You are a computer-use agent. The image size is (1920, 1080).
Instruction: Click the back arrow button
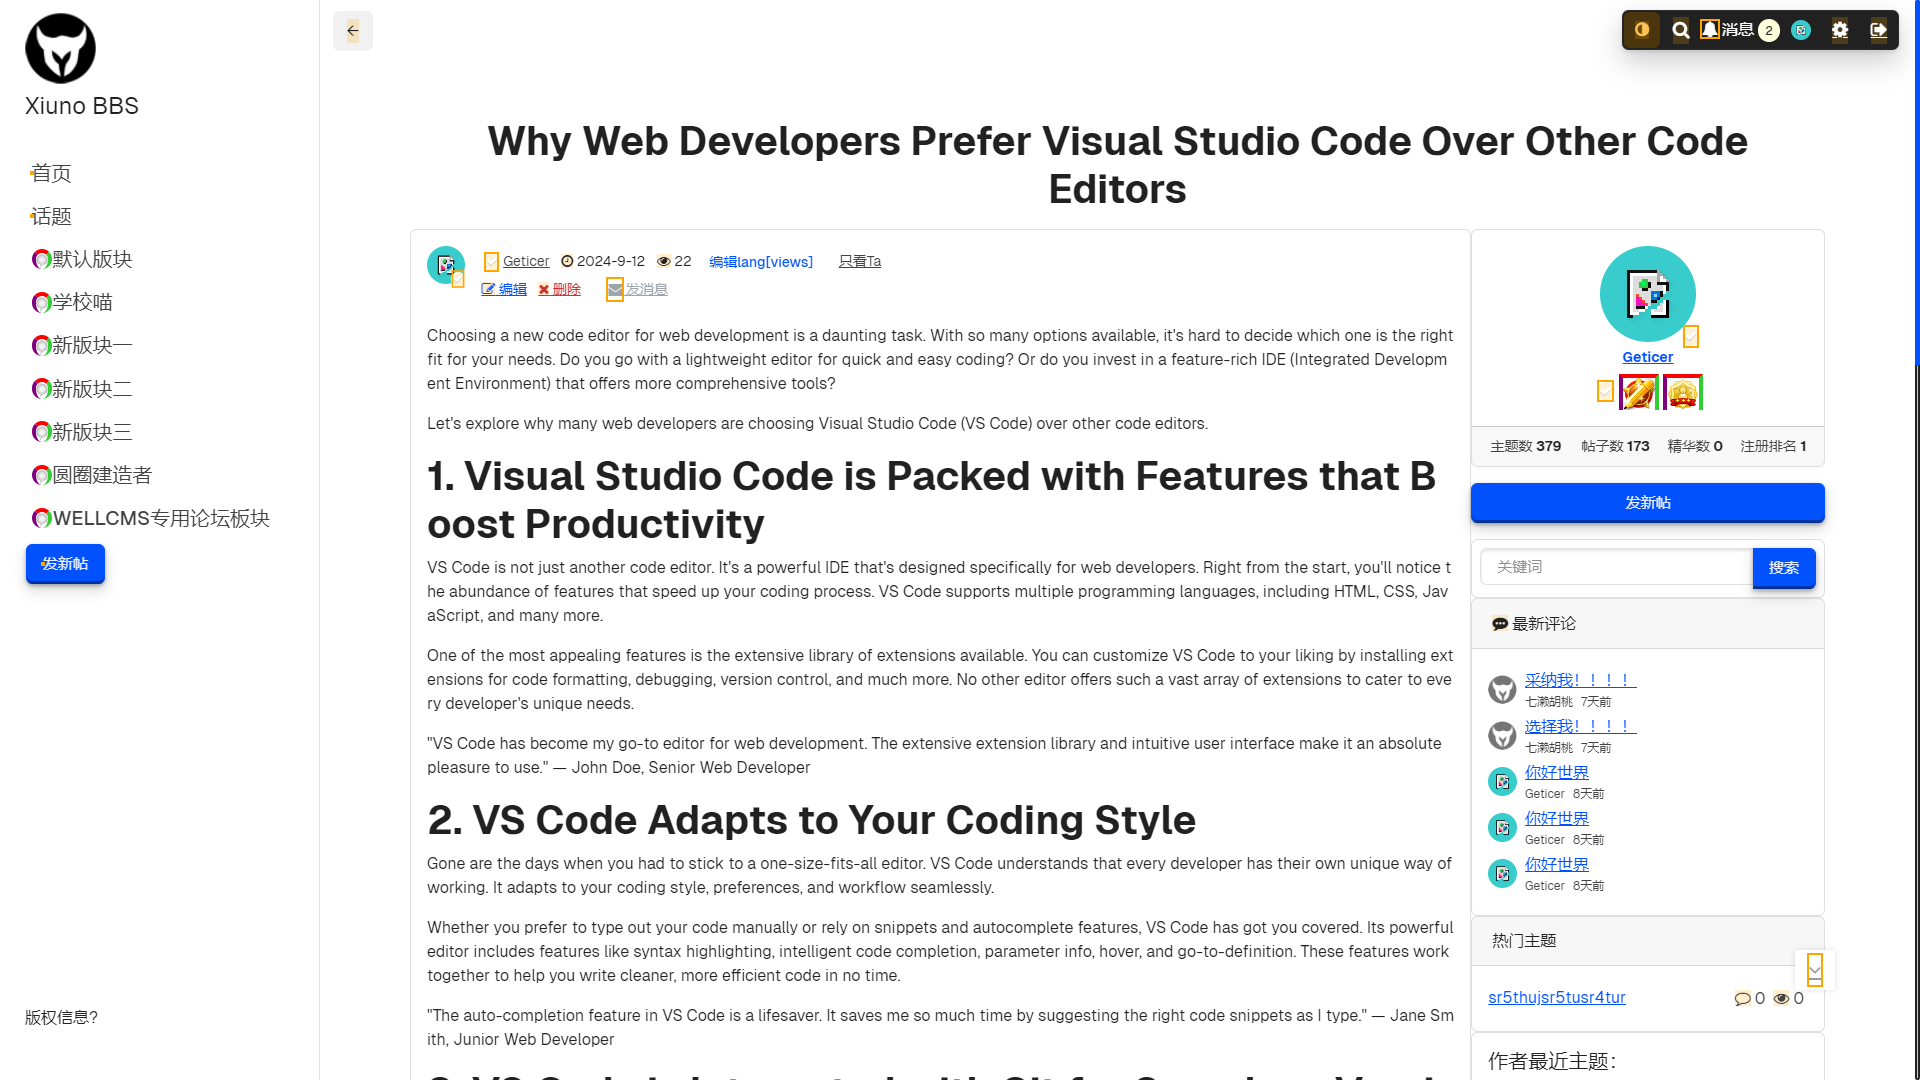click(x=353, y=31)
